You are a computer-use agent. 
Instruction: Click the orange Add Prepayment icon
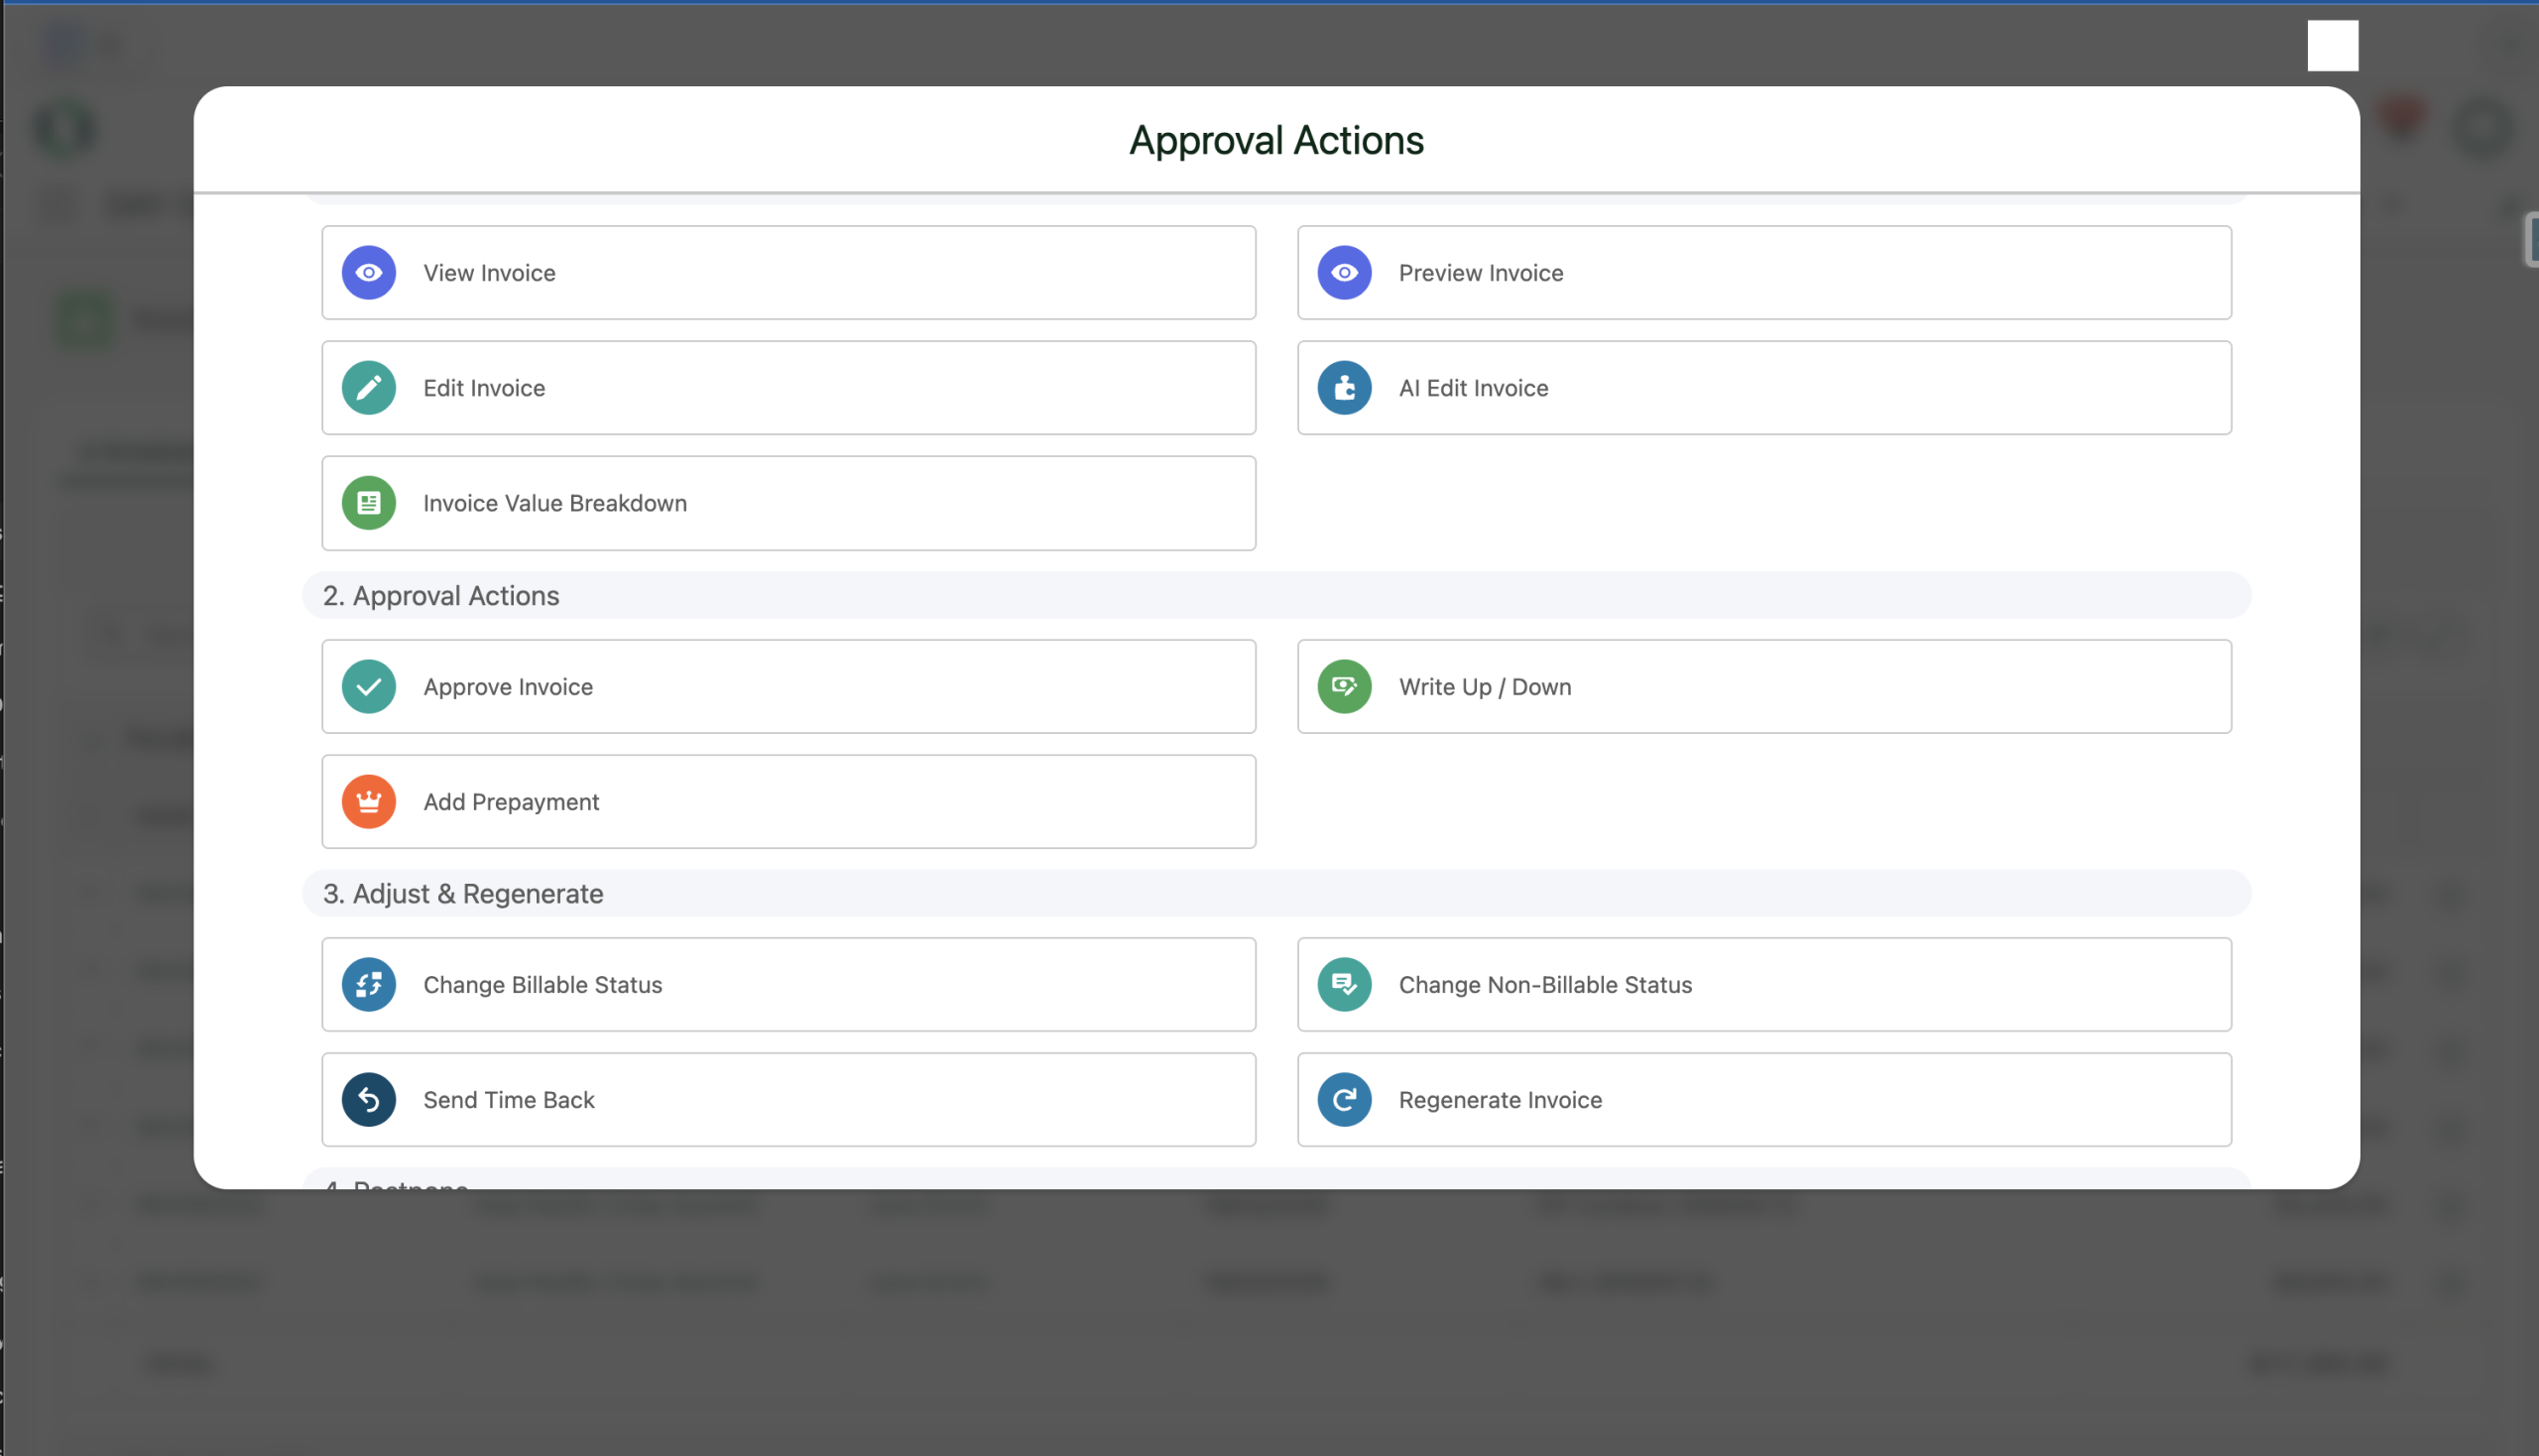click(x=369, y=802)
